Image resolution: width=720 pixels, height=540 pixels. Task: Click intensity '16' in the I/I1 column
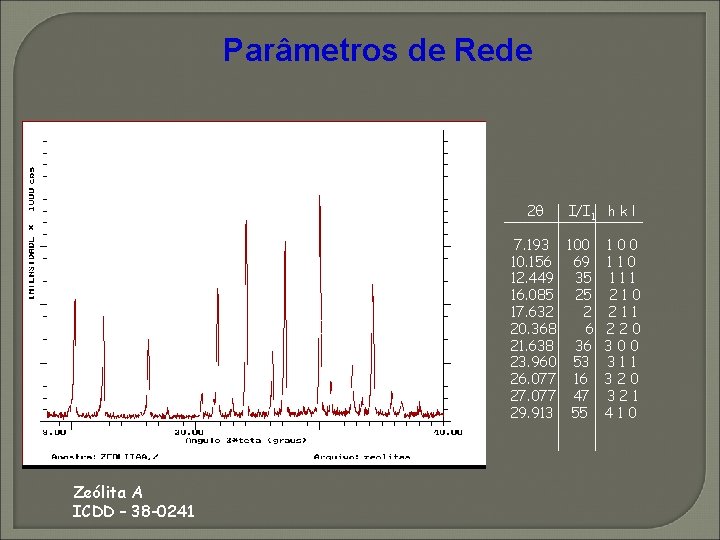point(580,379)
